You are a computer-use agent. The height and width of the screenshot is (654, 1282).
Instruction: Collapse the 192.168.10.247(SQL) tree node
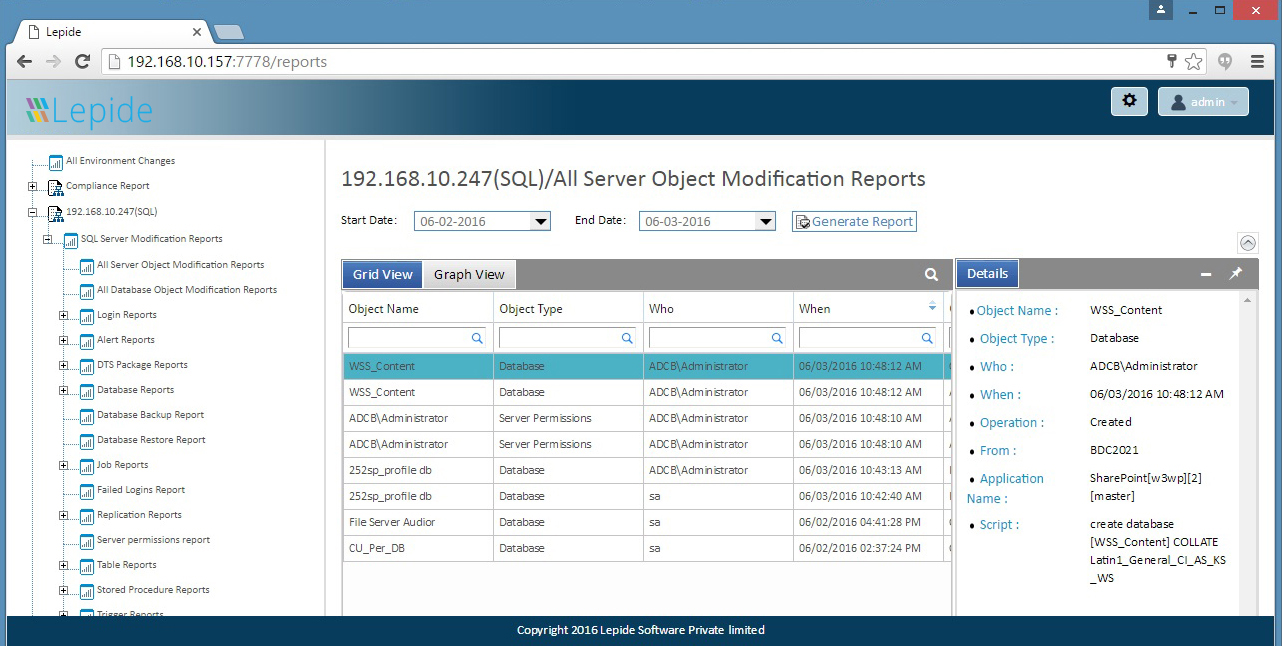32,212
